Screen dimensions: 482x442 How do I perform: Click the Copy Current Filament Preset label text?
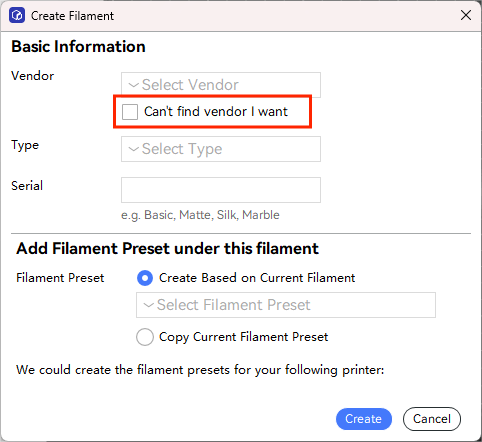coord(244,337)
